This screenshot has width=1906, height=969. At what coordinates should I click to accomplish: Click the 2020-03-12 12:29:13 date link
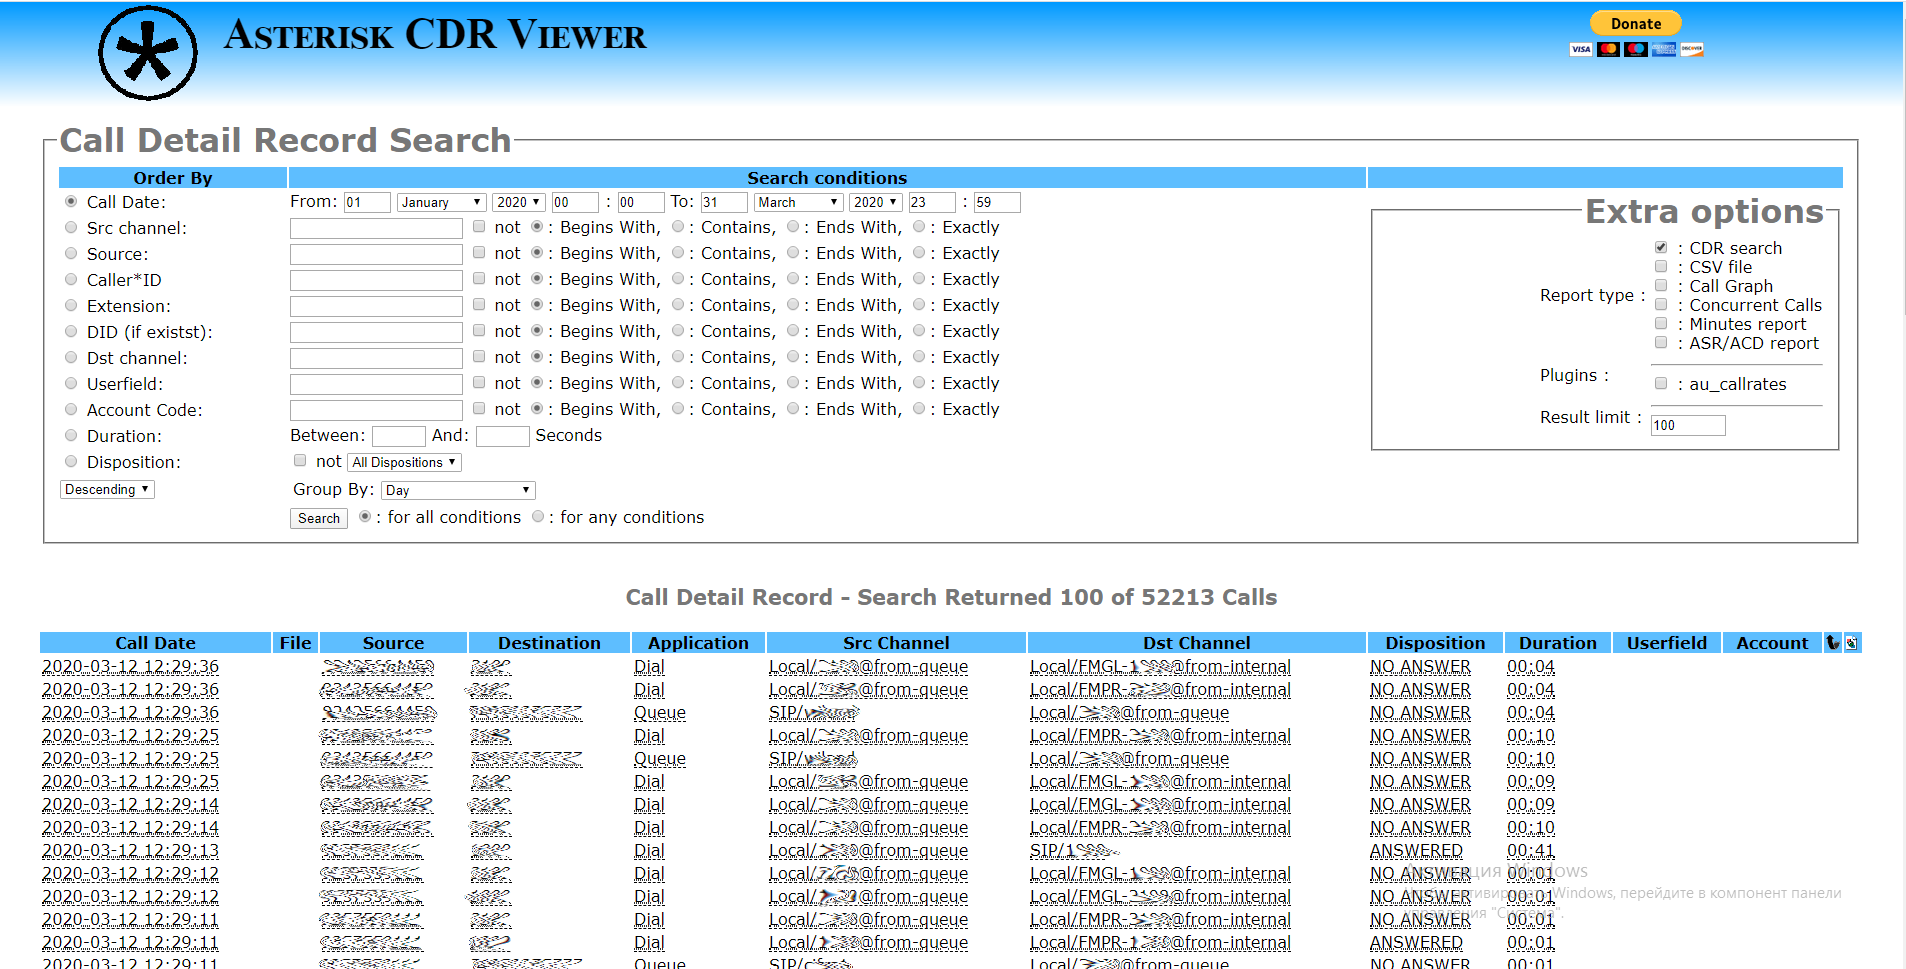point(130,850)
